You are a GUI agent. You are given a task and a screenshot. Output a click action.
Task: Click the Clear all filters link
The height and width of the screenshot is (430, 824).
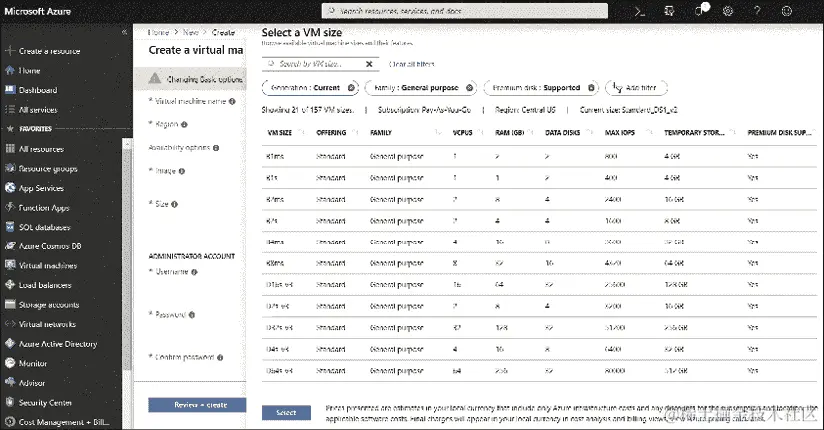pos(411,64)
